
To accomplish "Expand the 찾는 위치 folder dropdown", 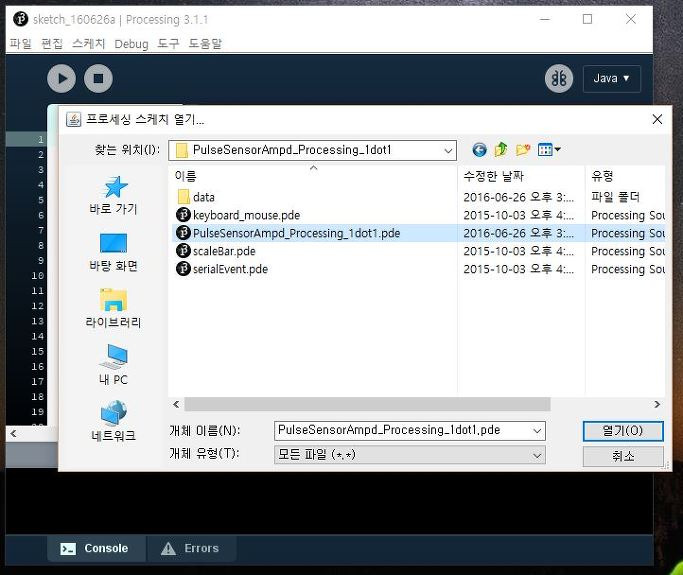I will pyautogui.click(x=448, y=151).
